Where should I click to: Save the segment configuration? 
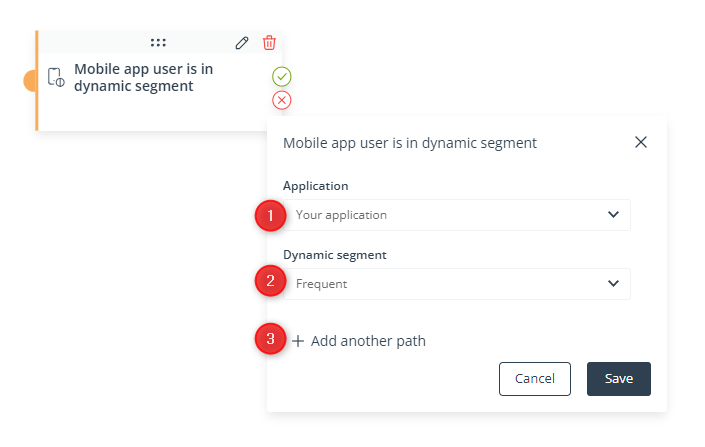point(619,379)
